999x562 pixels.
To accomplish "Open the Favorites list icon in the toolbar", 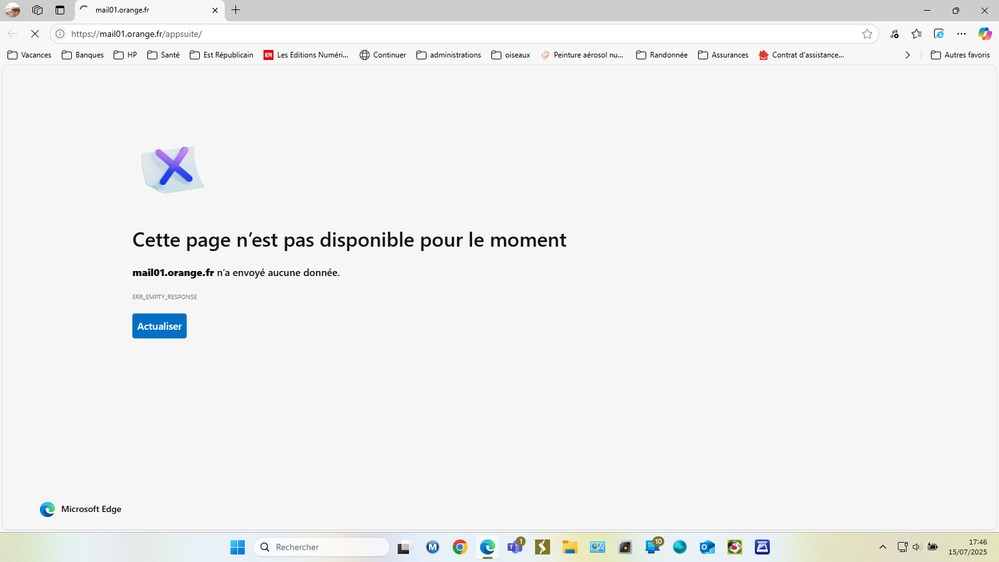I will click(x=916, y=34).
